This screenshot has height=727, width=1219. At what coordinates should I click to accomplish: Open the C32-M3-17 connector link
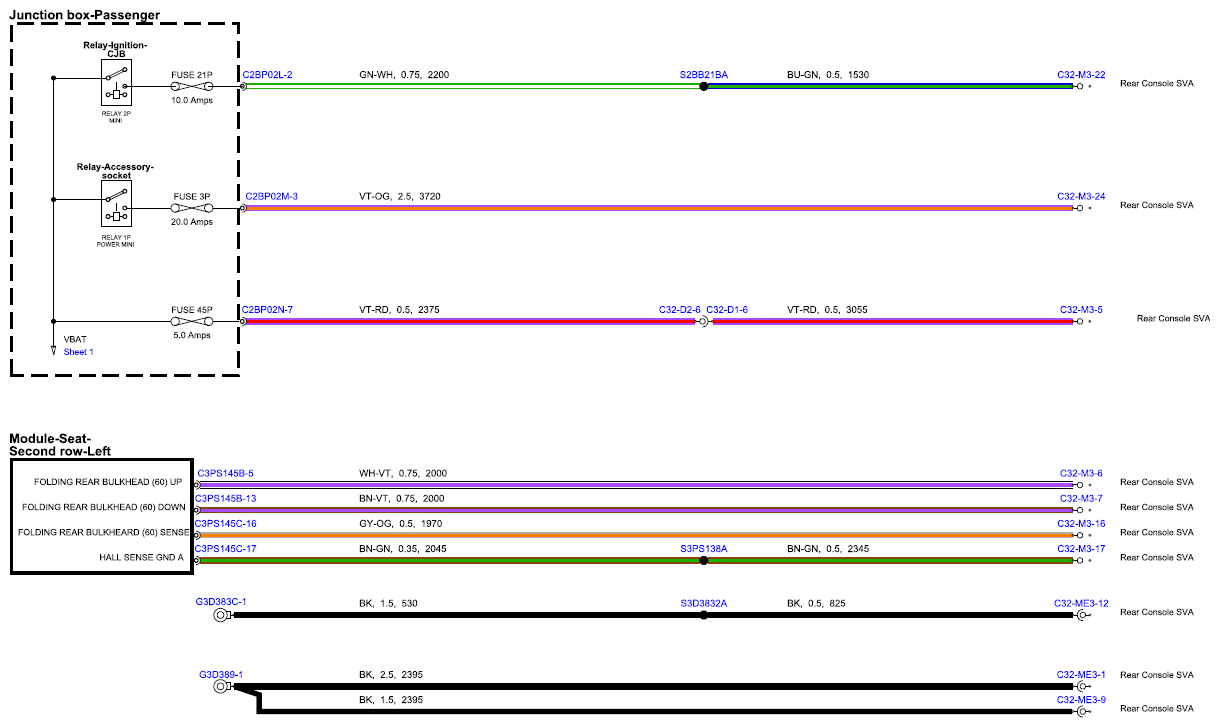(x=1081, y=548)
